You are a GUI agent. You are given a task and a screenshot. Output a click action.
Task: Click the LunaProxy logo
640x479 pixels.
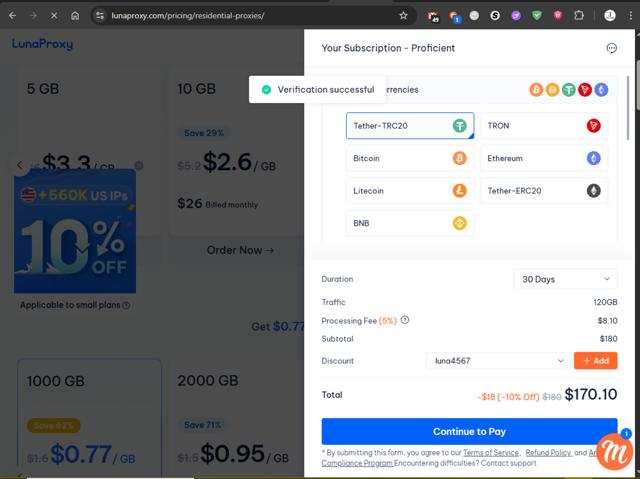tap(42, 44)
